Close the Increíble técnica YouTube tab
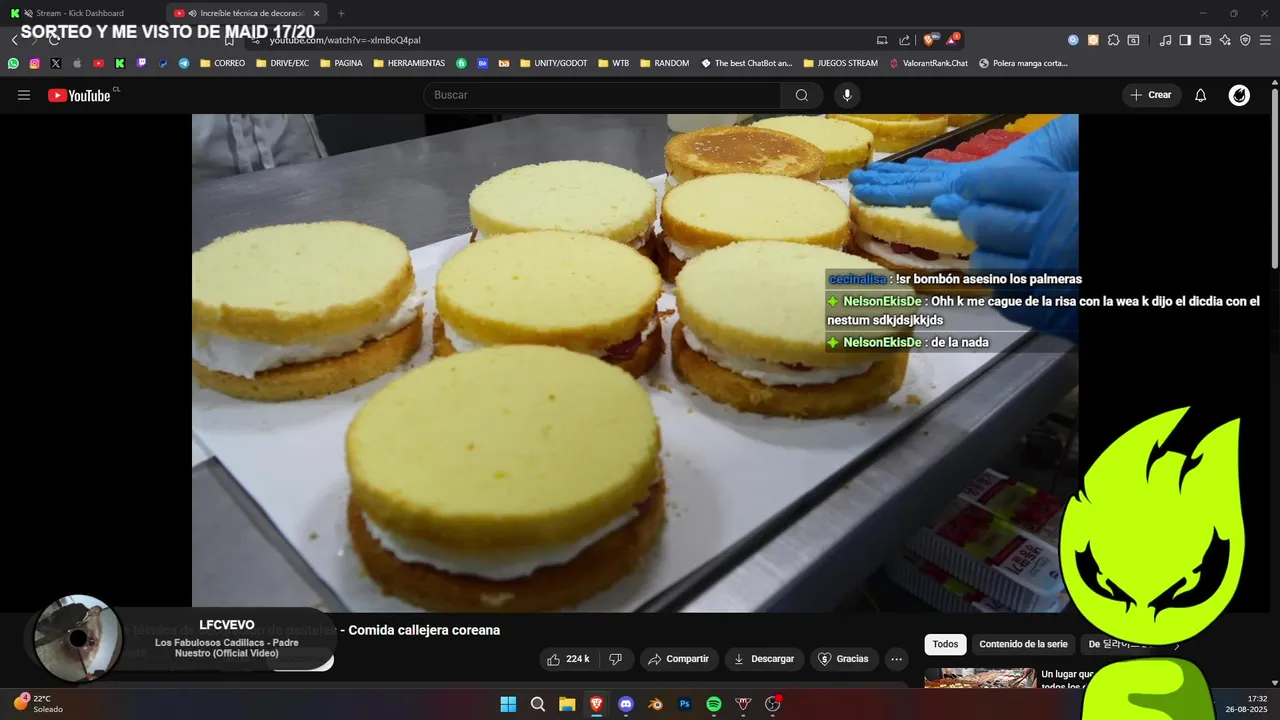The image size is (1280, 720). coord(317,13)
